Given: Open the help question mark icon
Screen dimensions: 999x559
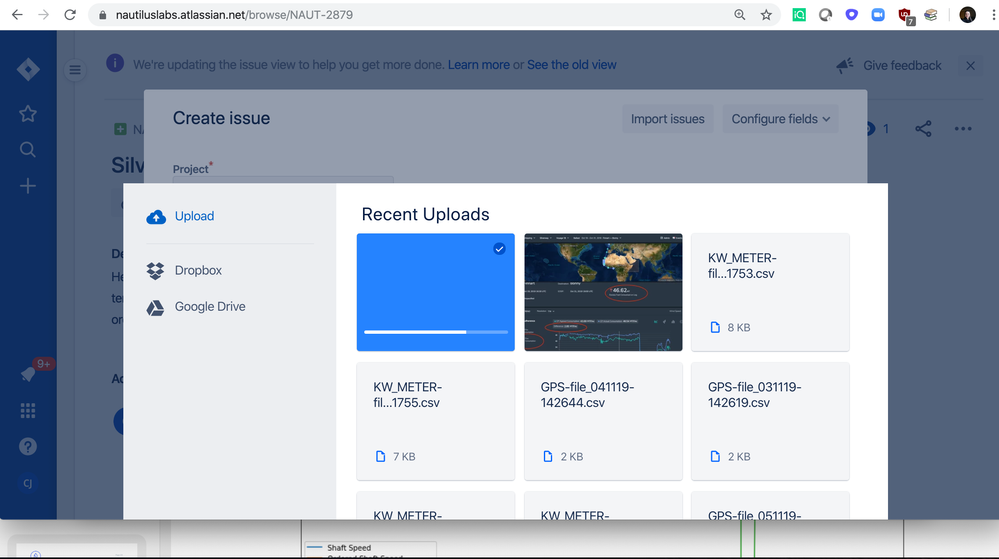Looking at the screenshot, I should click(x=28, y=447).
